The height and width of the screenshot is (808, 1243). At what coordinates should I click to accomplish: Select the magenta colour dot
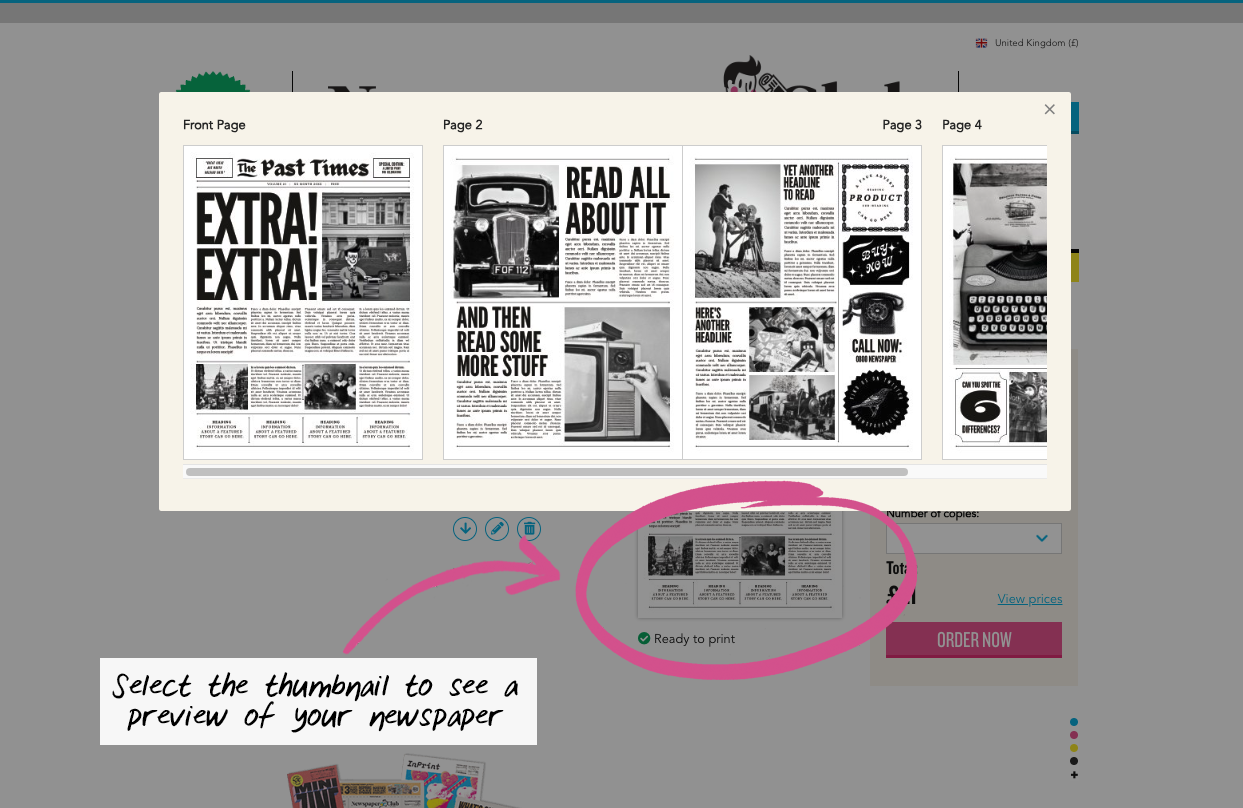[x=1074, y=734]
